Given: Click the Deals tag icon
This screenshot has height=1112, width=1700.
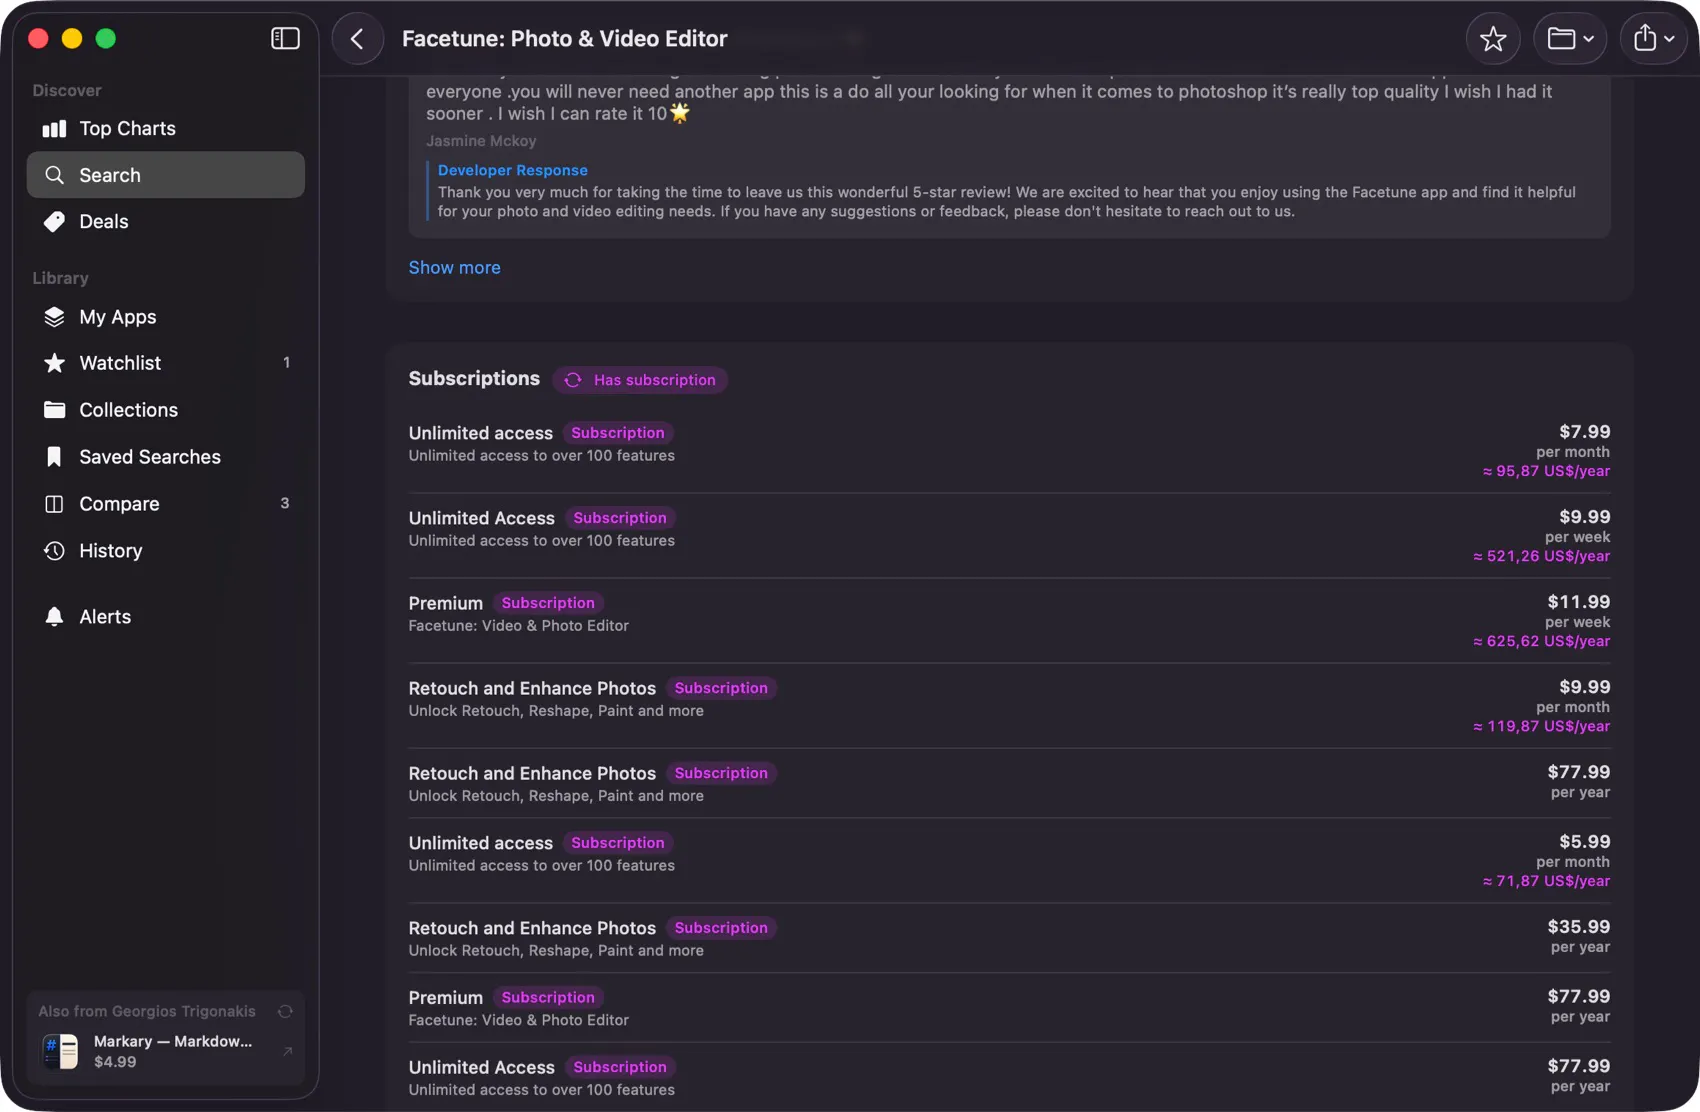Looking at the screenshot, I should coord(54,222).
